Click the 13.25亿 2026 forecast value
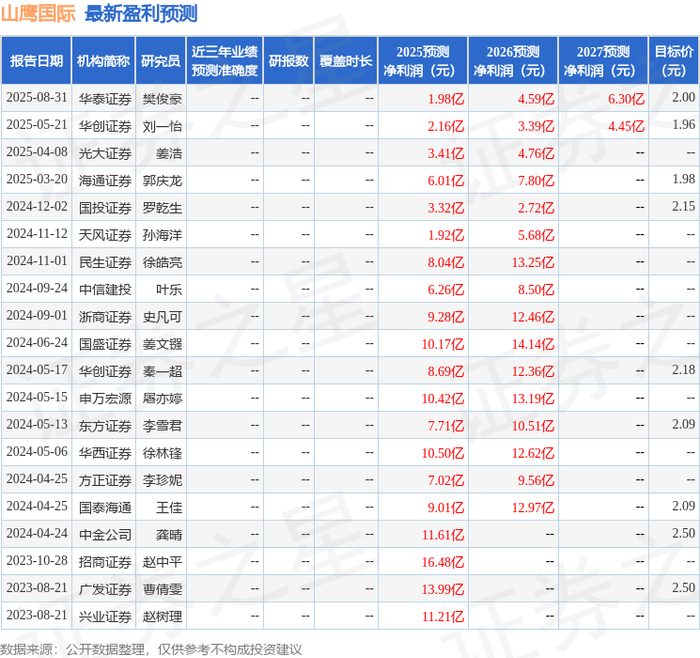700x658 pixels. [533, 262]
